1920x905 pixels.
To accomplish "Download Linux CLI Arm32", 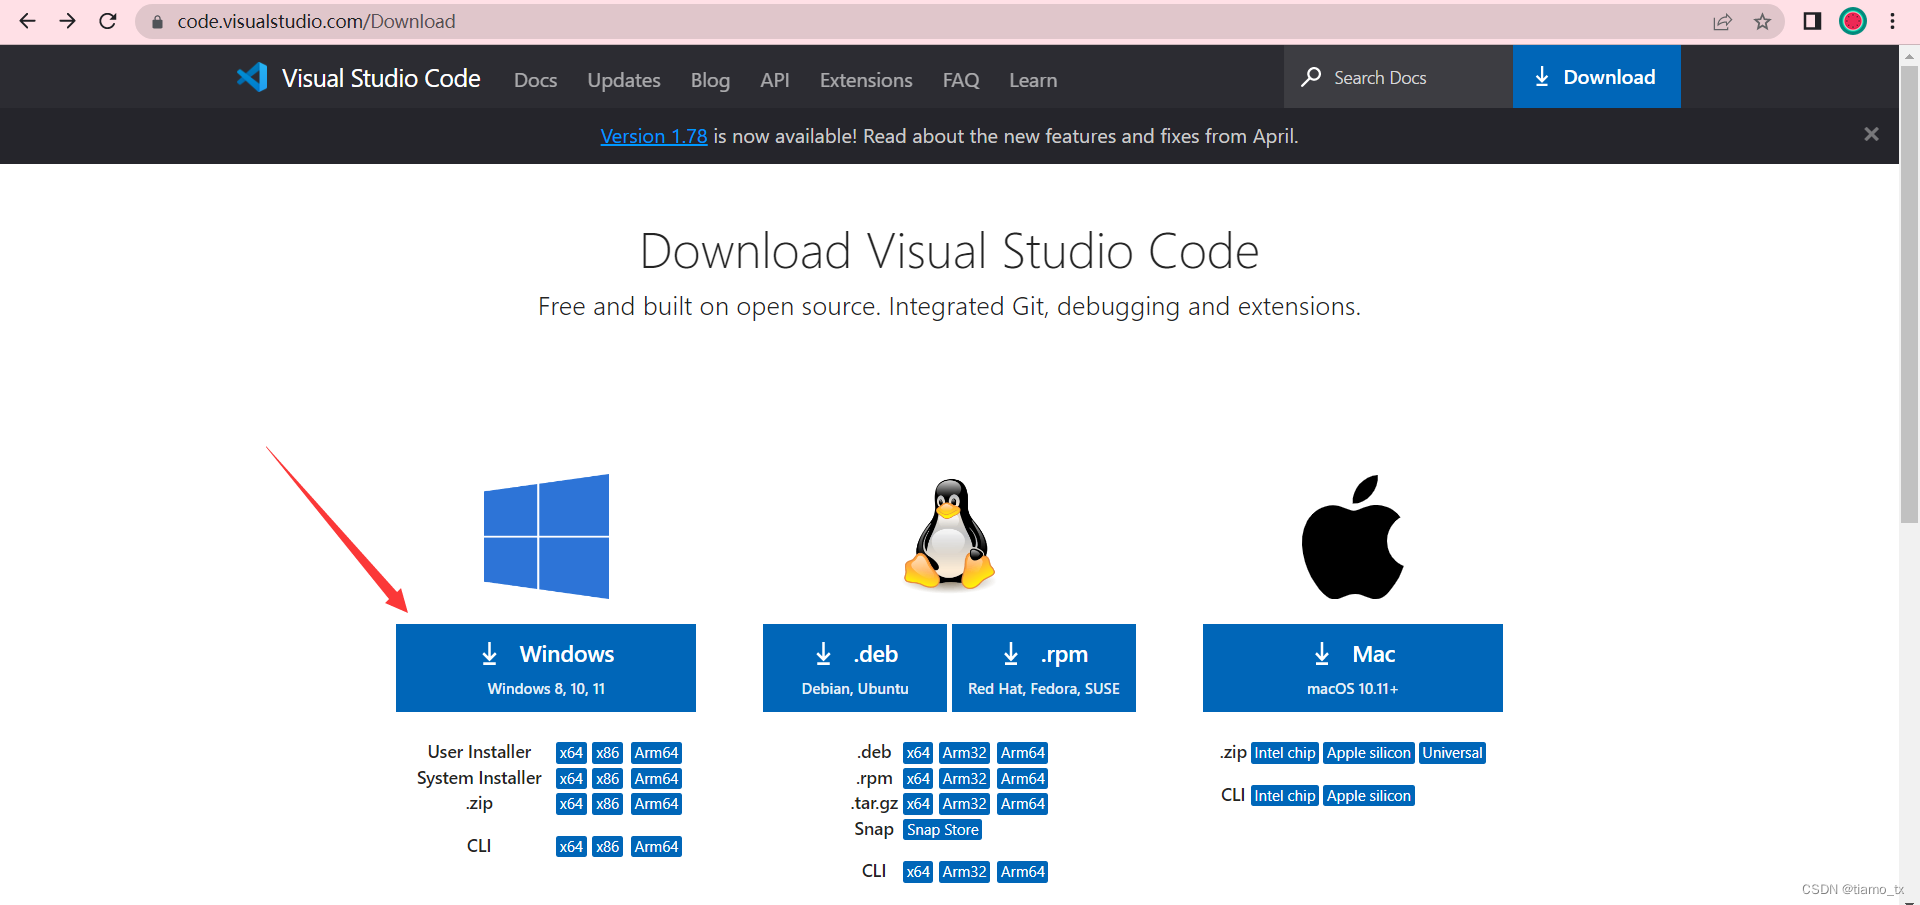I will (964, 872).
